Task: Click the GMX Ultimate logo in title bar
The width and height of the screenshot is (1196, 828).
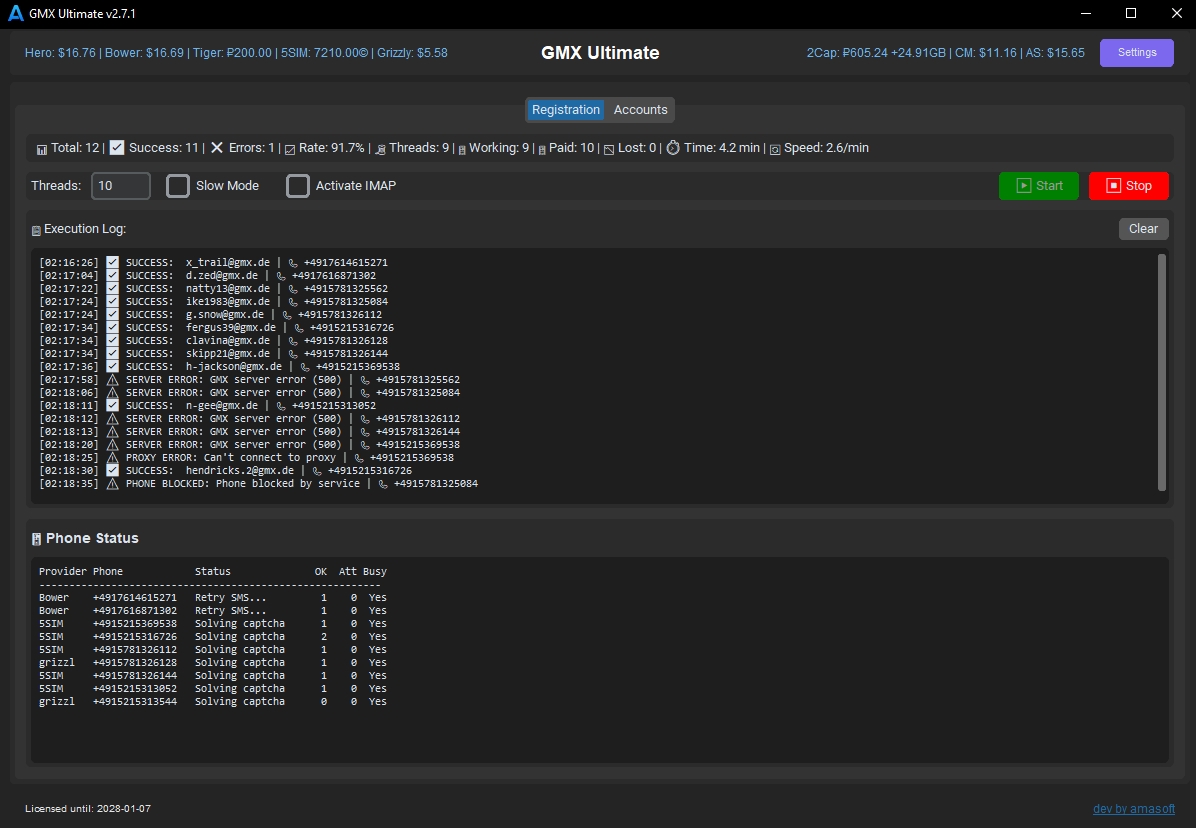Action: pos(15,14)
